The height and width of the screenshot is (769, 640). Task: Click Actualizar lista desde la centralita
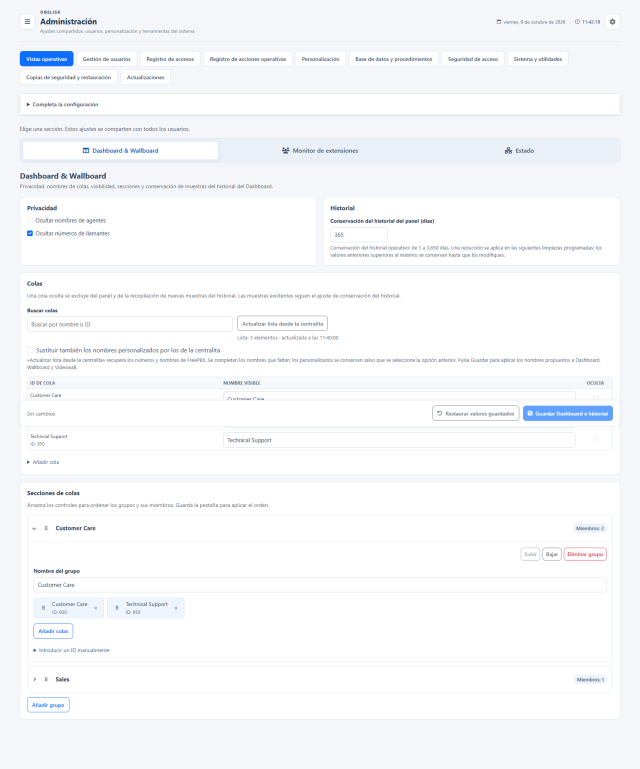(282, 324)
